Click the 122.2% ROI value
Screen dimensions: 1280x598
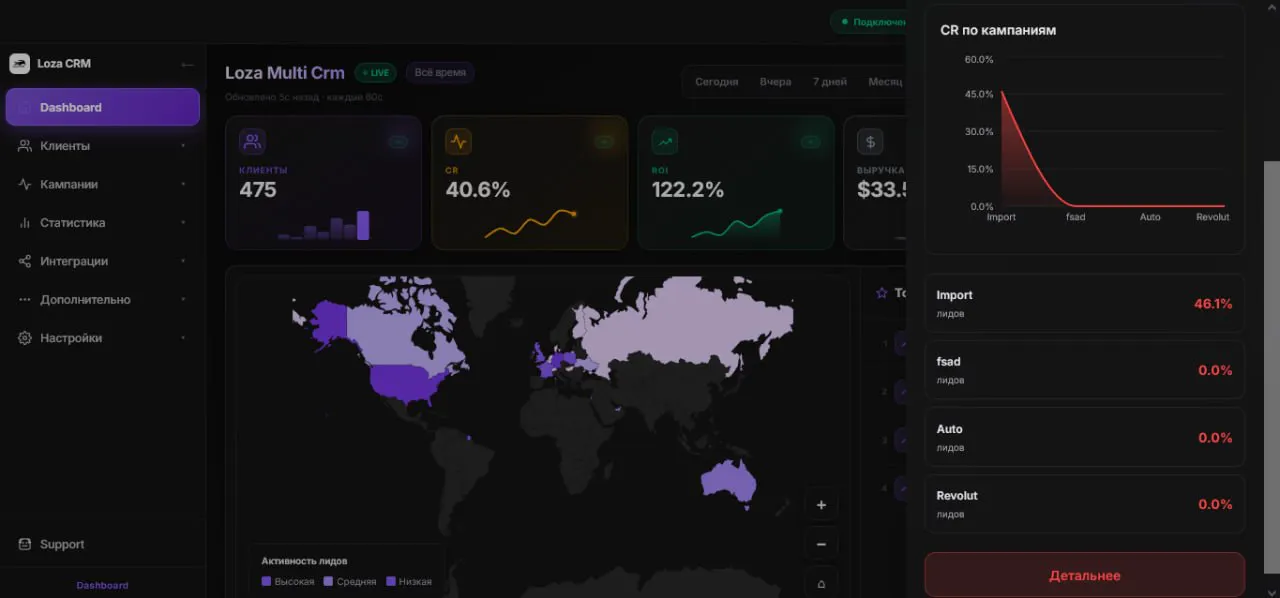point(688,189)
